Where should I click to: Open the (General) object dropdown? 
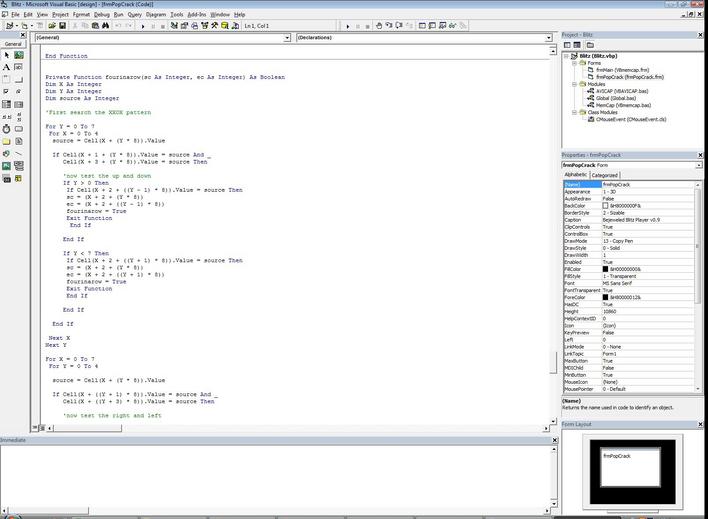coord(287,38)
